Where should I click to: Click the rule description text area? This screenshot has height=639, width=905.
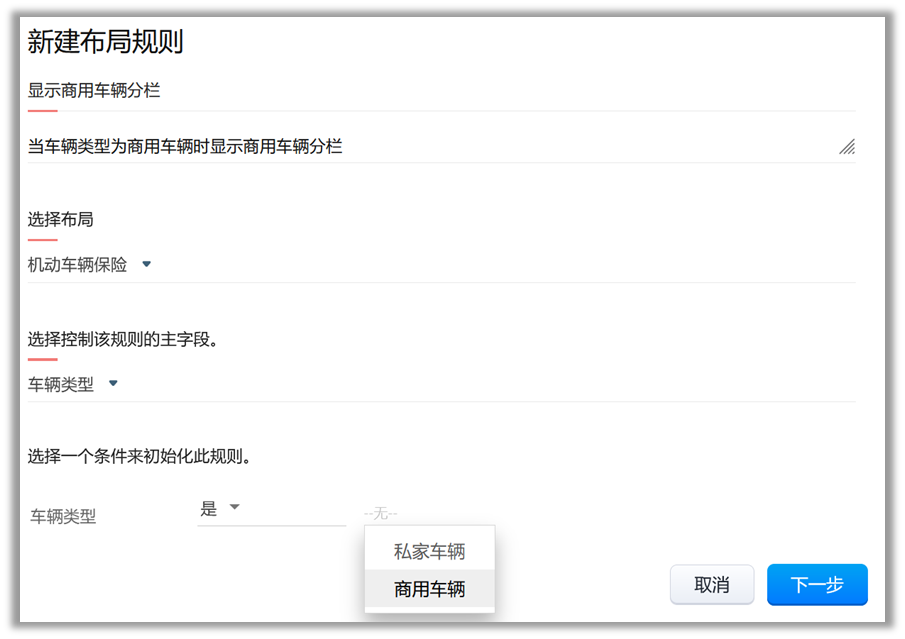point(430,147)
